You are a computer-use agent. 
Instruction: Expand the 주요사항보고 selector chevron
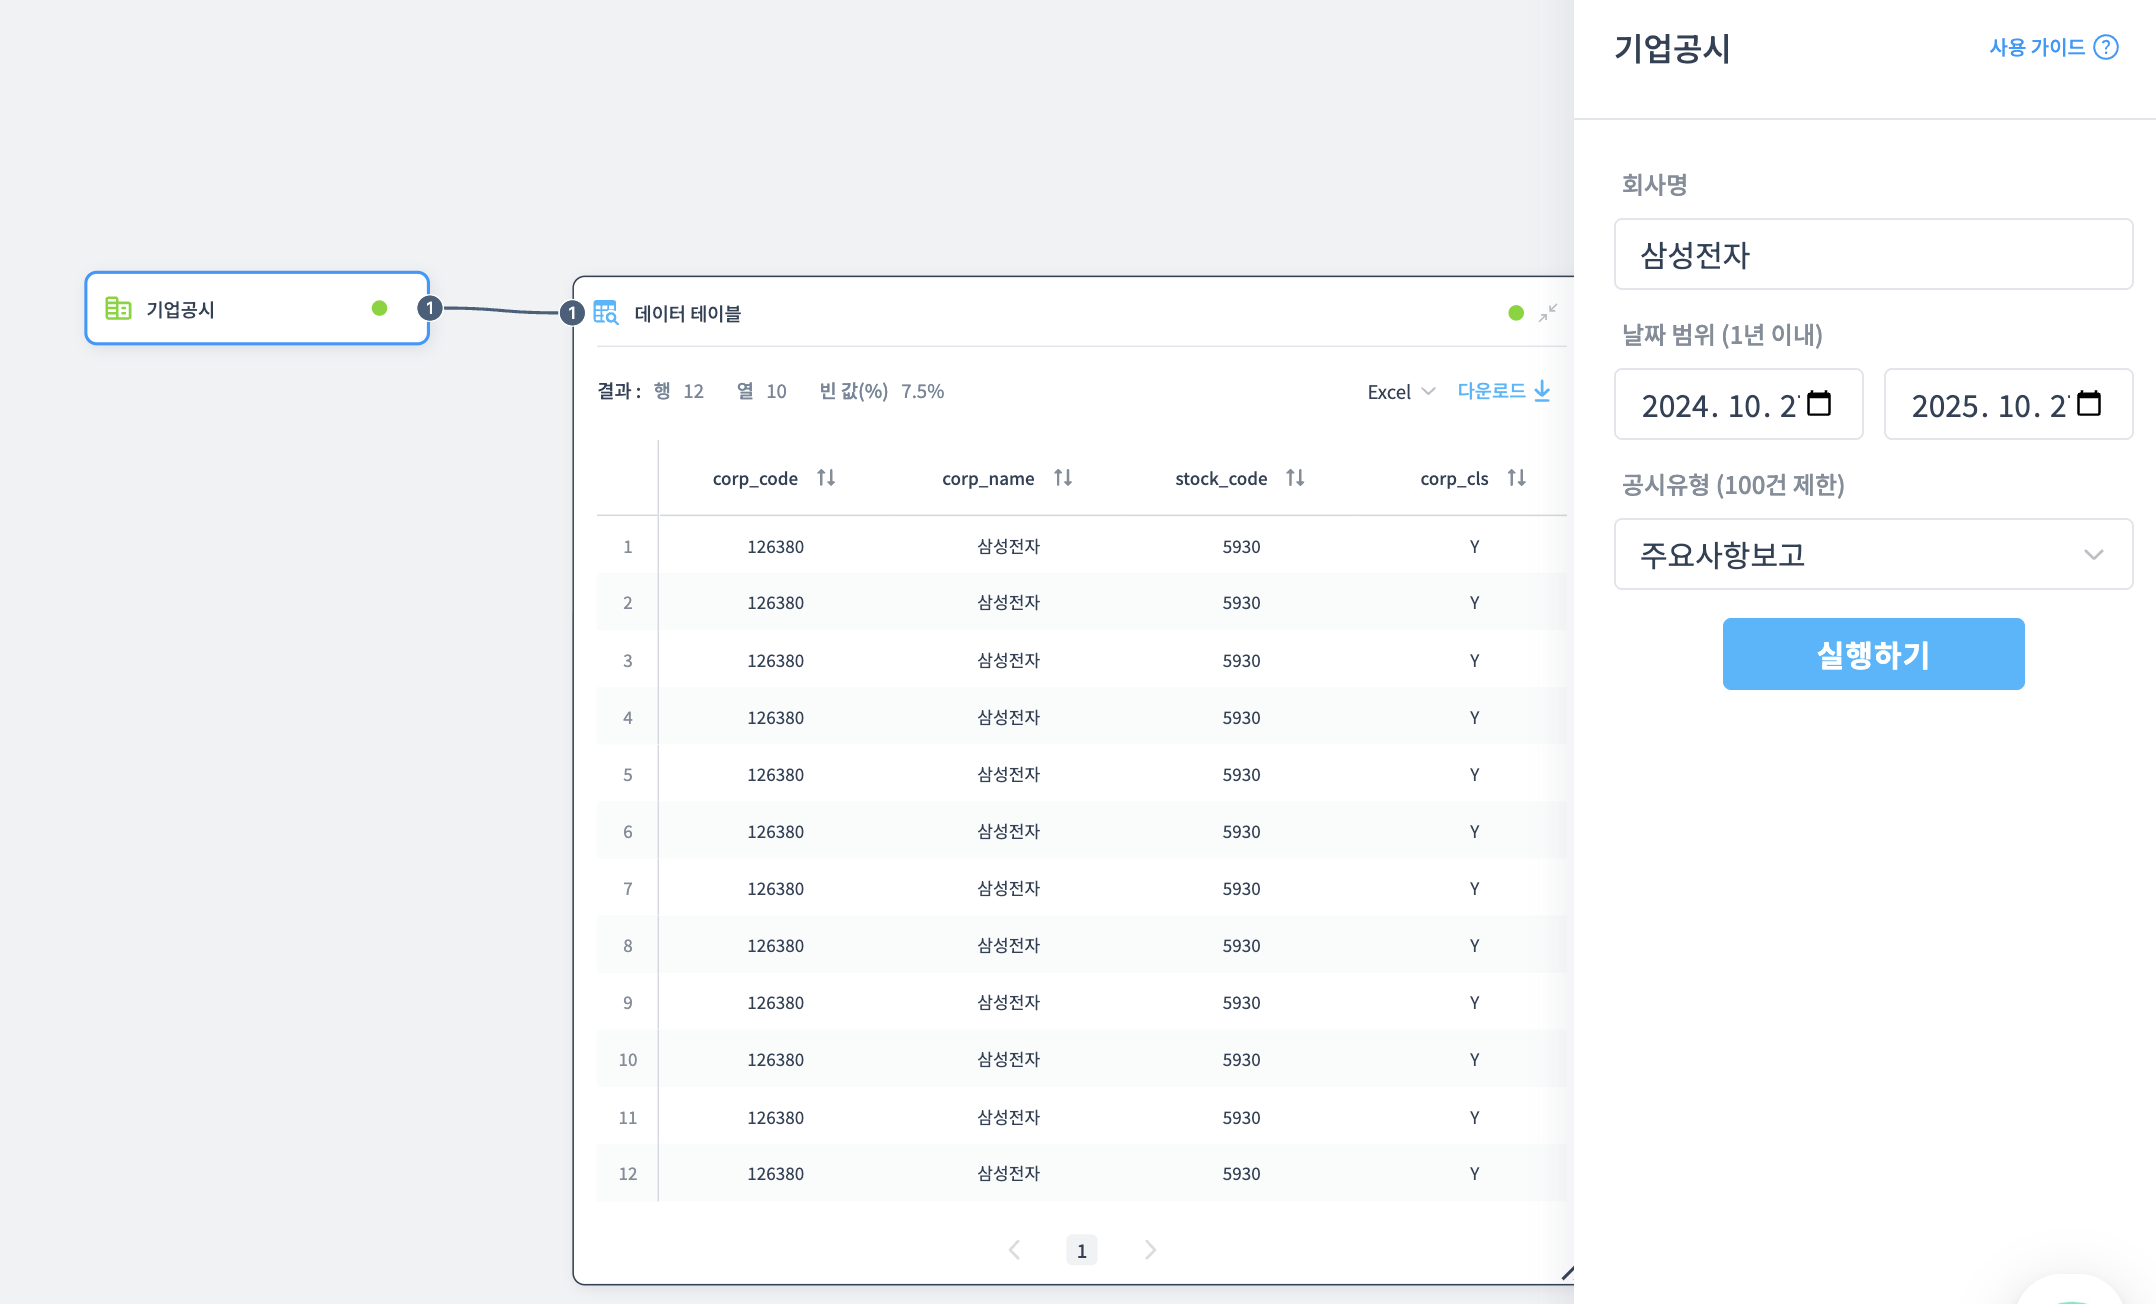click(x=2093, y=555)
